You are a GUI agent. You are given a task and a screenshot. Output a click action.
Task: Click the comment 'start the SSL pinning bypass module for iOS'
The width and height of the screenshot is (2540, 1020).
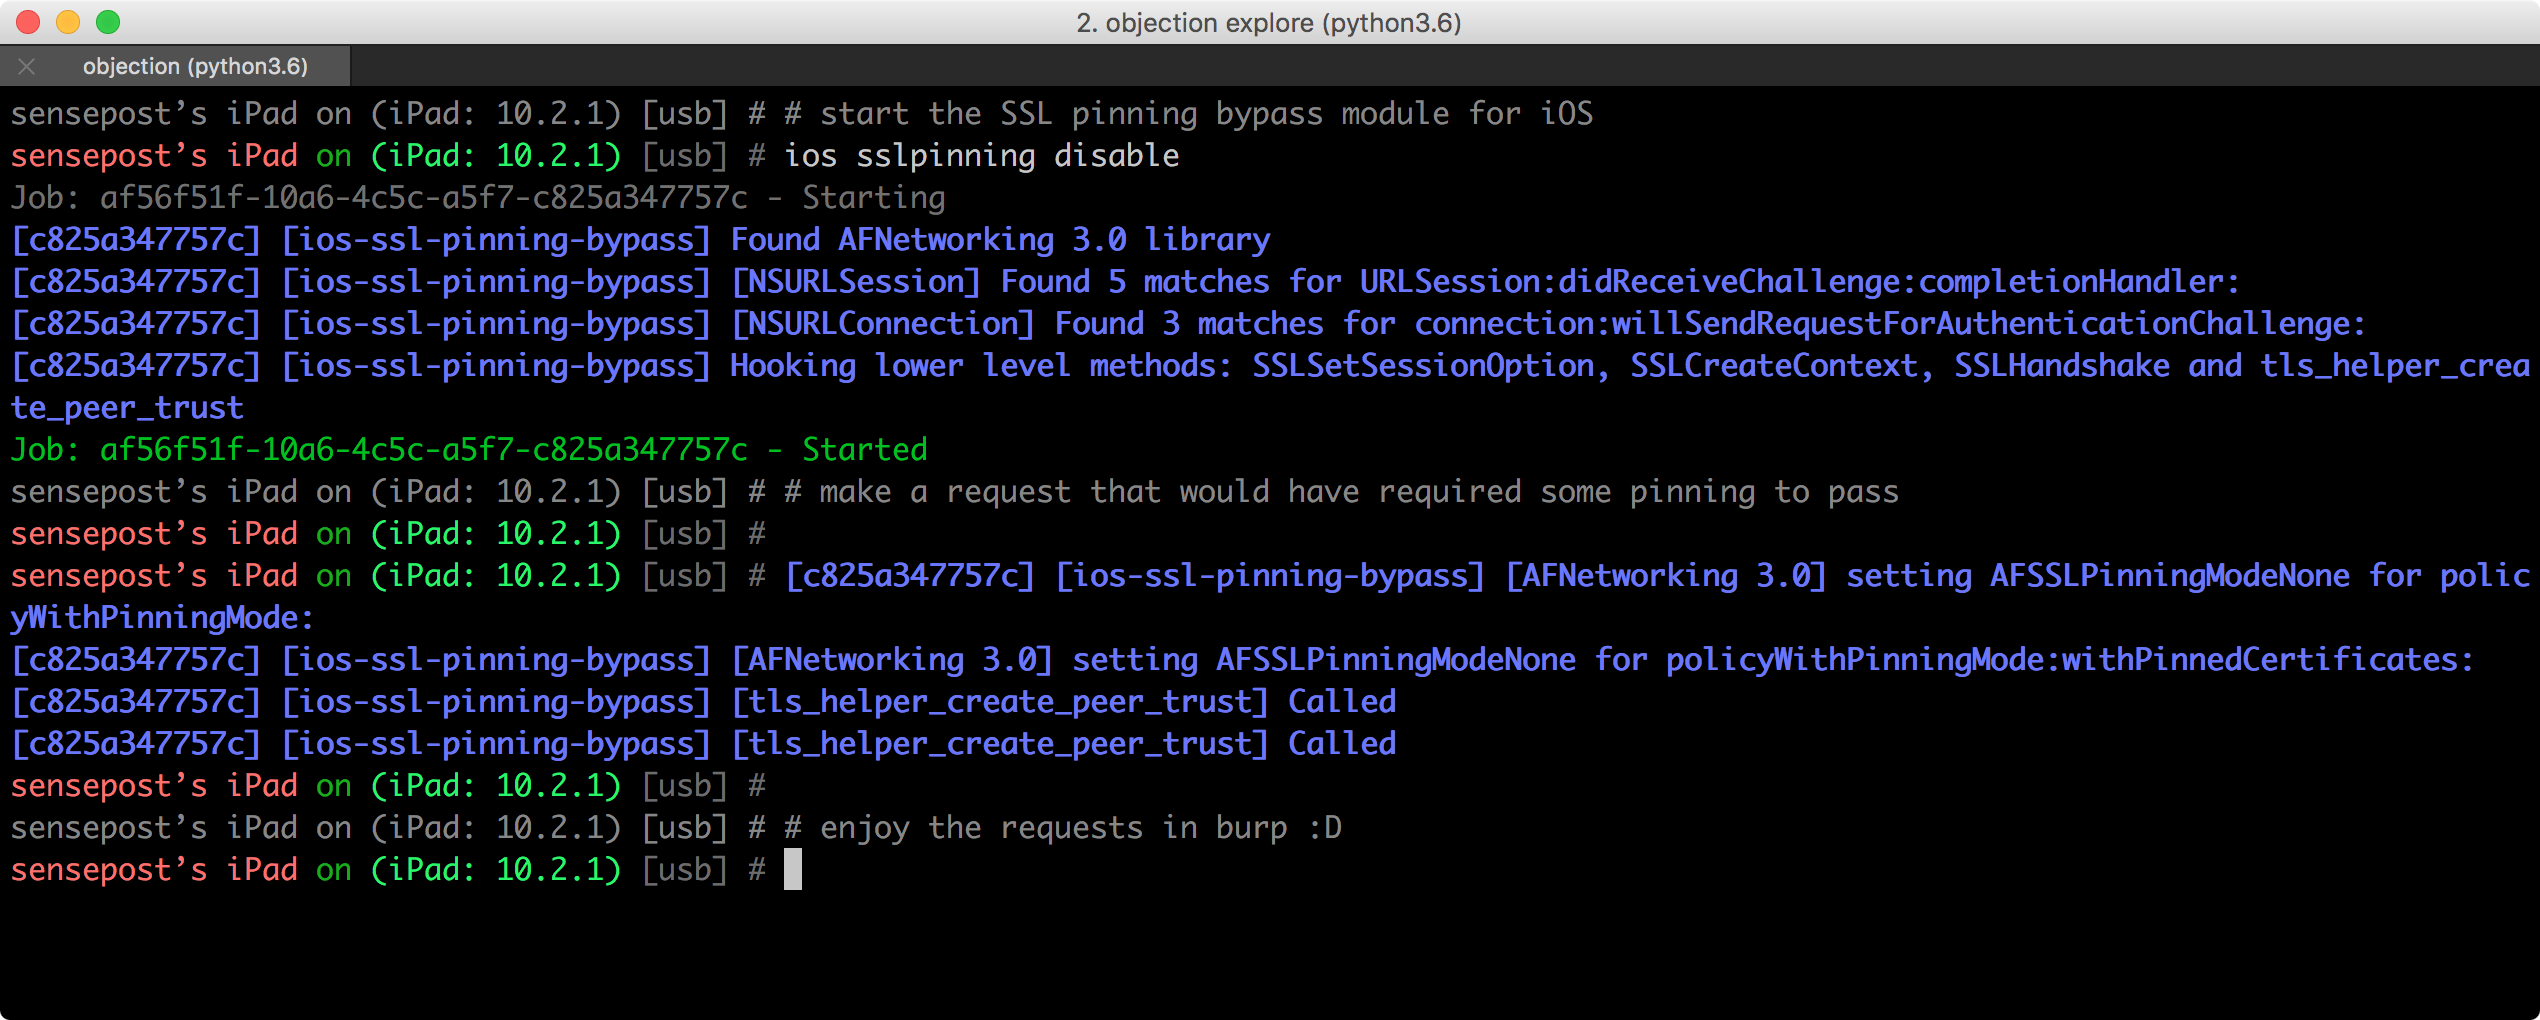coord(1207,114)
